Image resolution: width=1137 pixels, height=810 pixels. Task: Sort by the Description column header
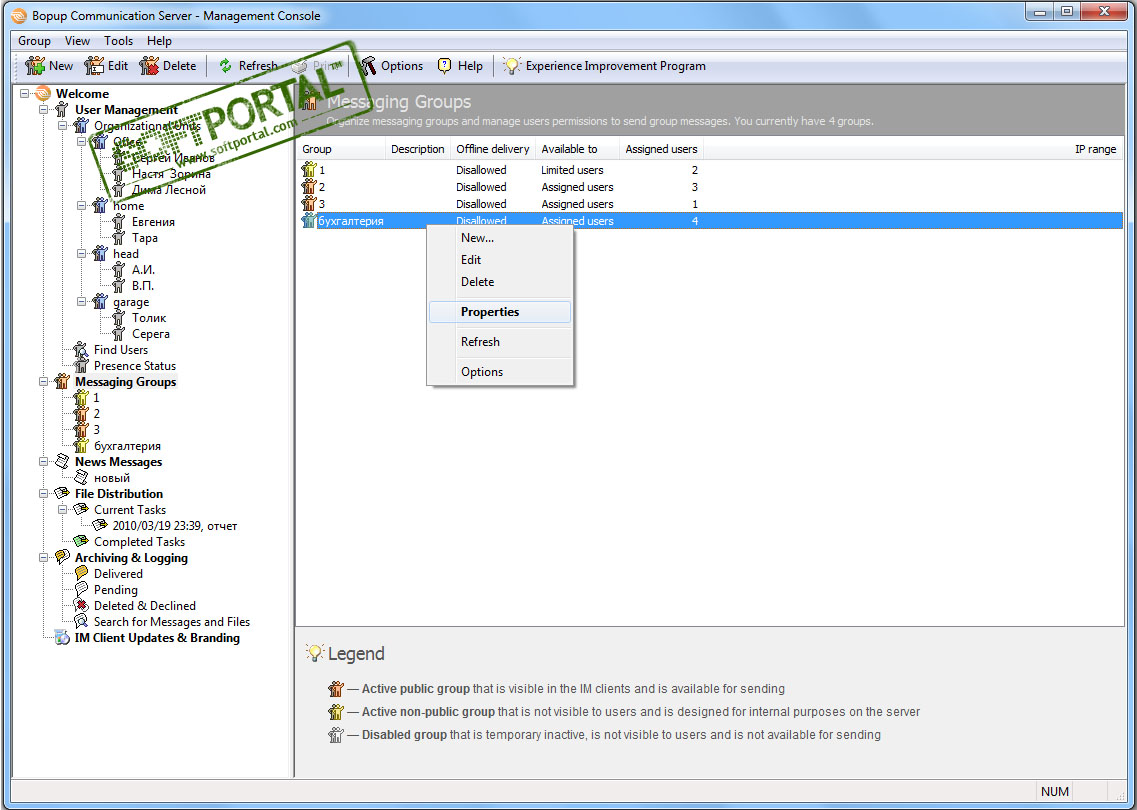pyautogui.click(x=418, y=149)
